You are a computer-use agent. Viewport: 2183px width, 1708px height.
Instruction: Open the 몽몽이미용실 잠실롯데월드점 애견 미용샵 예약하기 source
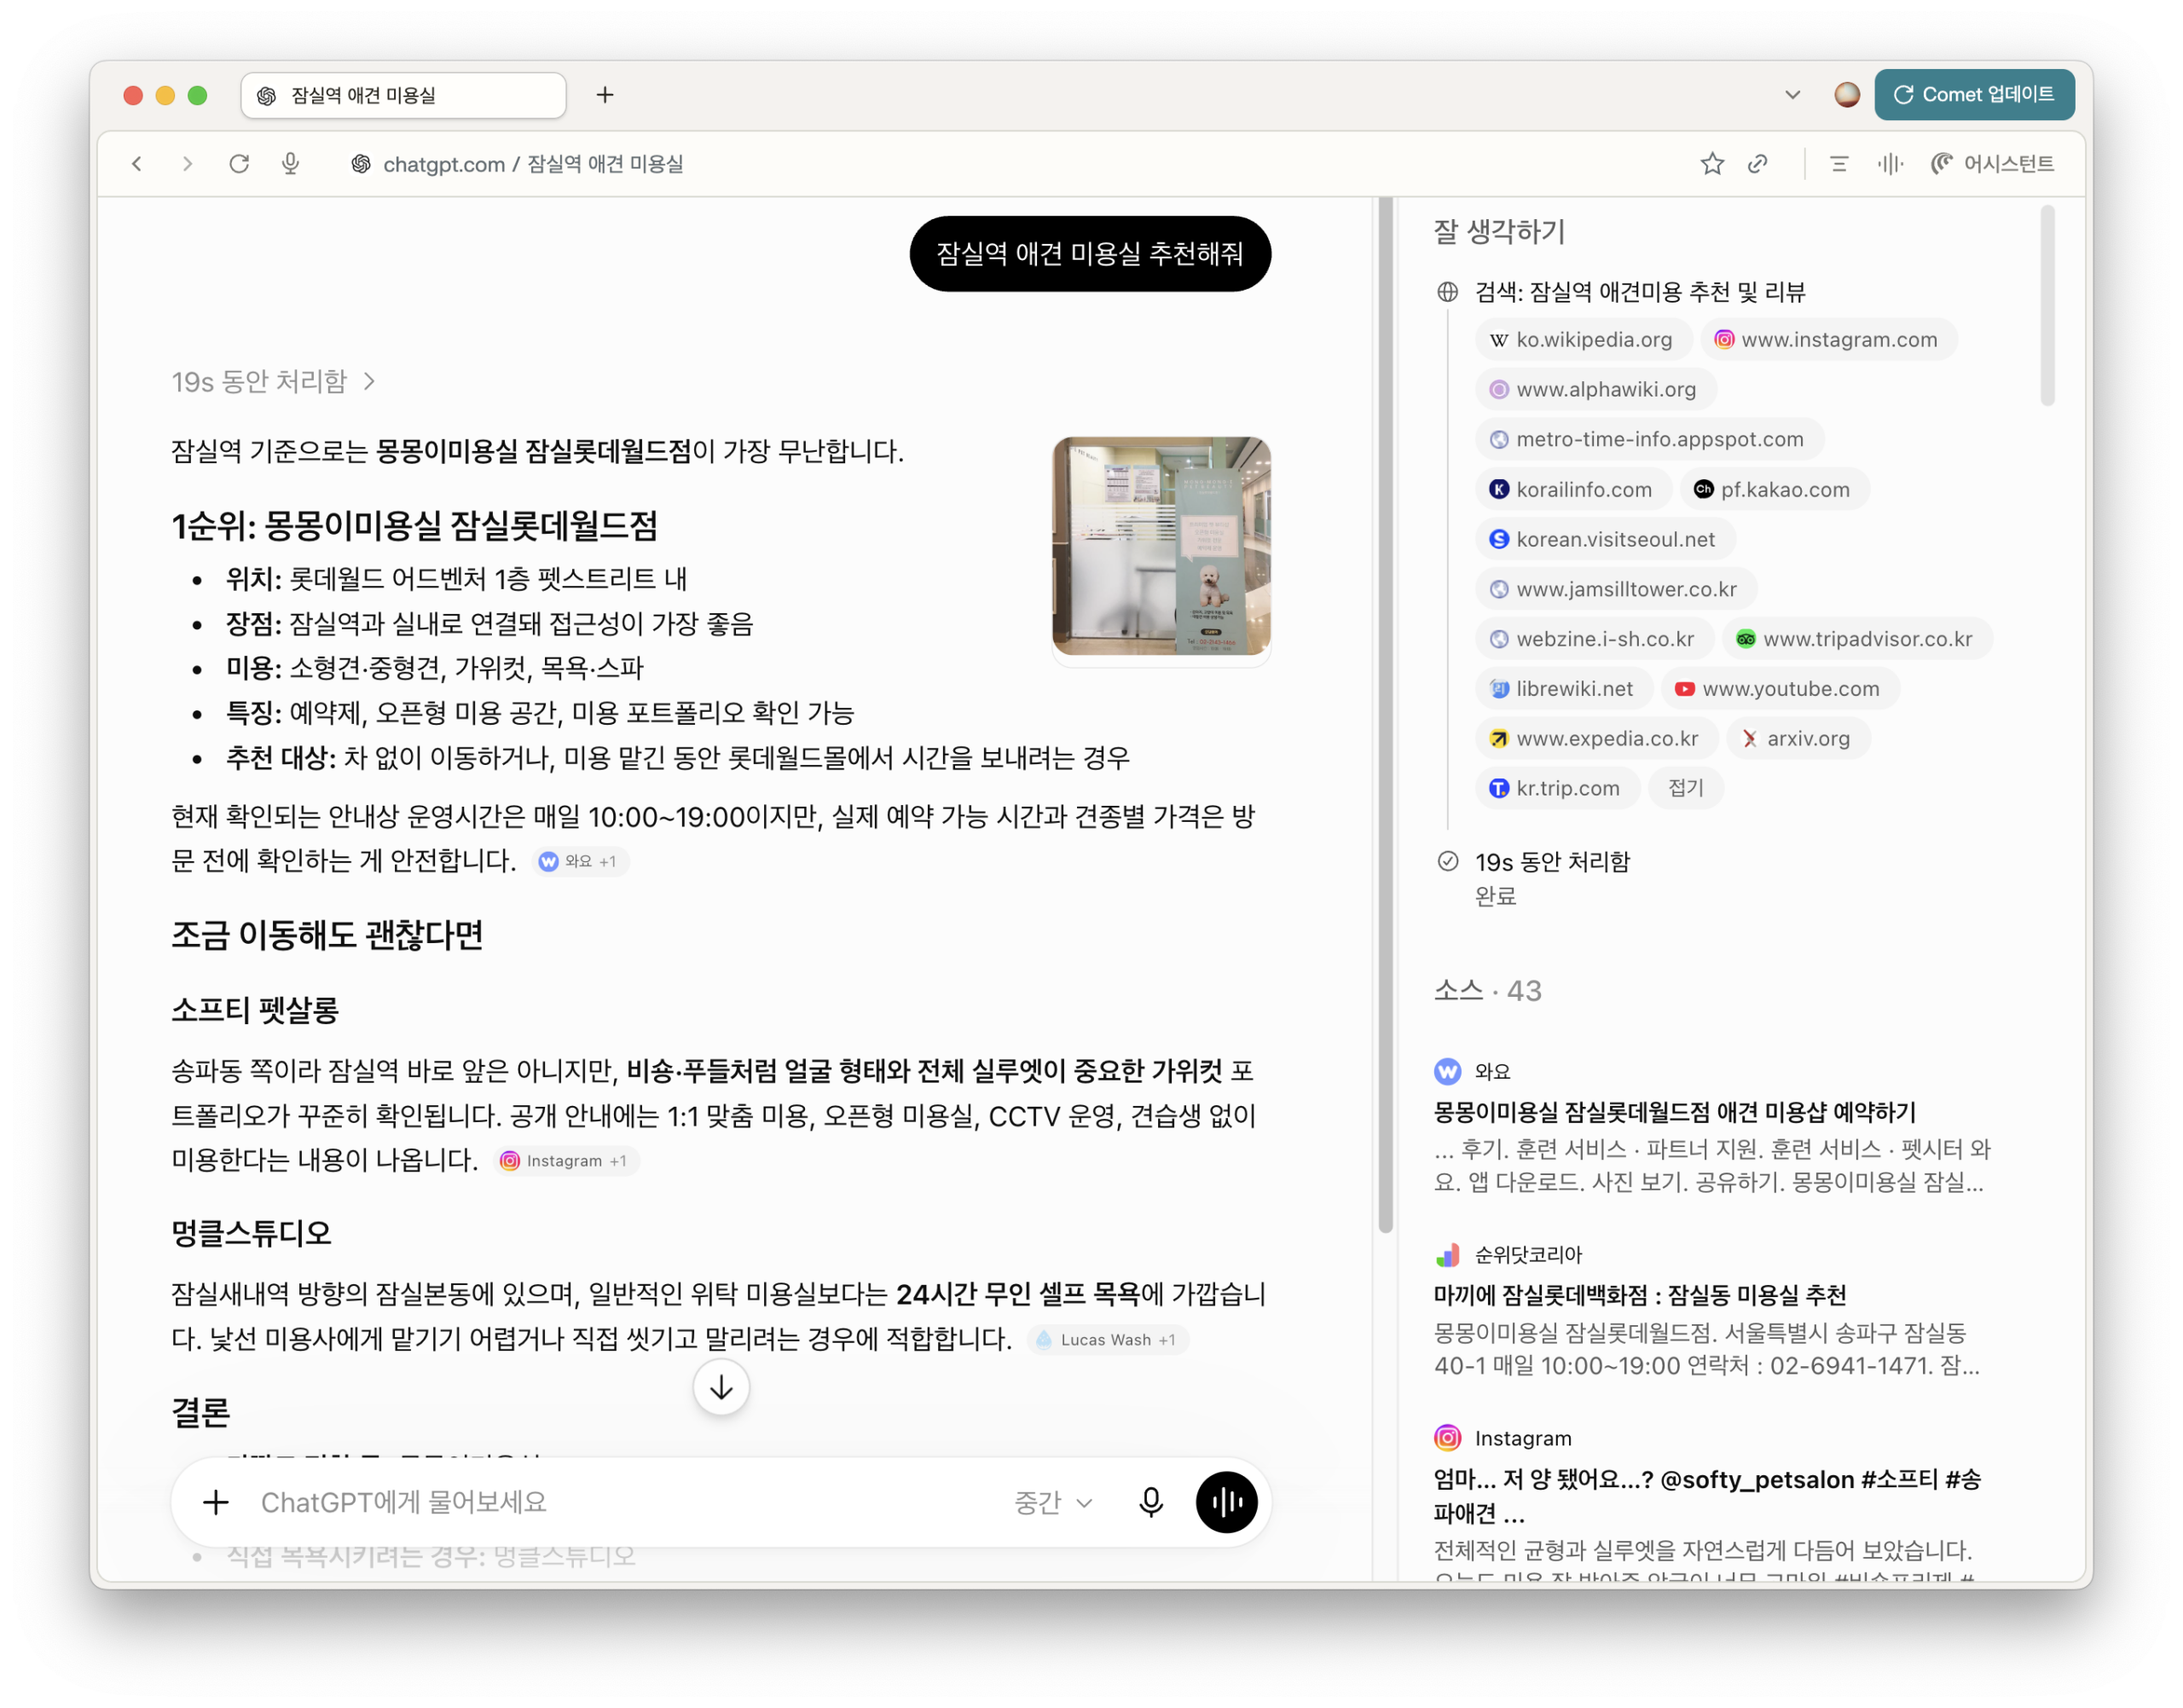click(x=1674, y=1112)
